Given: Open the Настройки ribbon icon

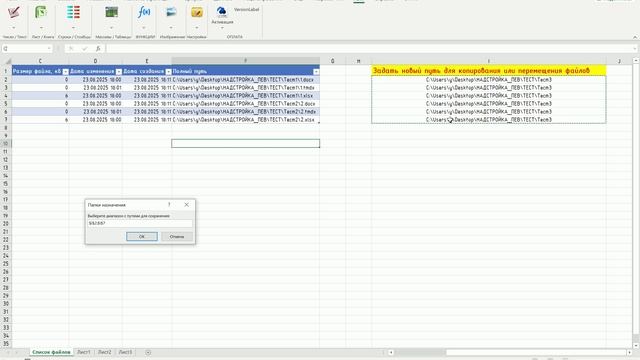Looking at the screenshot, I should pos(197,12).
